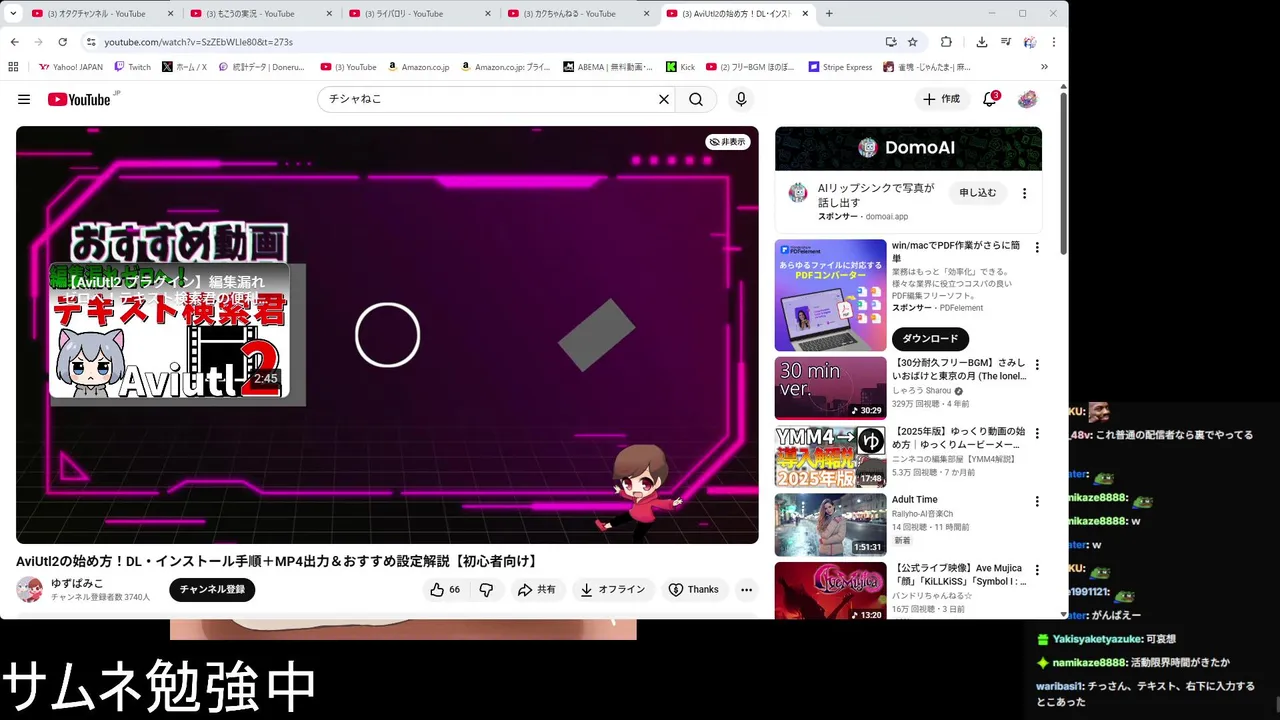Reload the current page
Image resolution: width=1280 pixels, height=720 pixels.
[62, 42]
